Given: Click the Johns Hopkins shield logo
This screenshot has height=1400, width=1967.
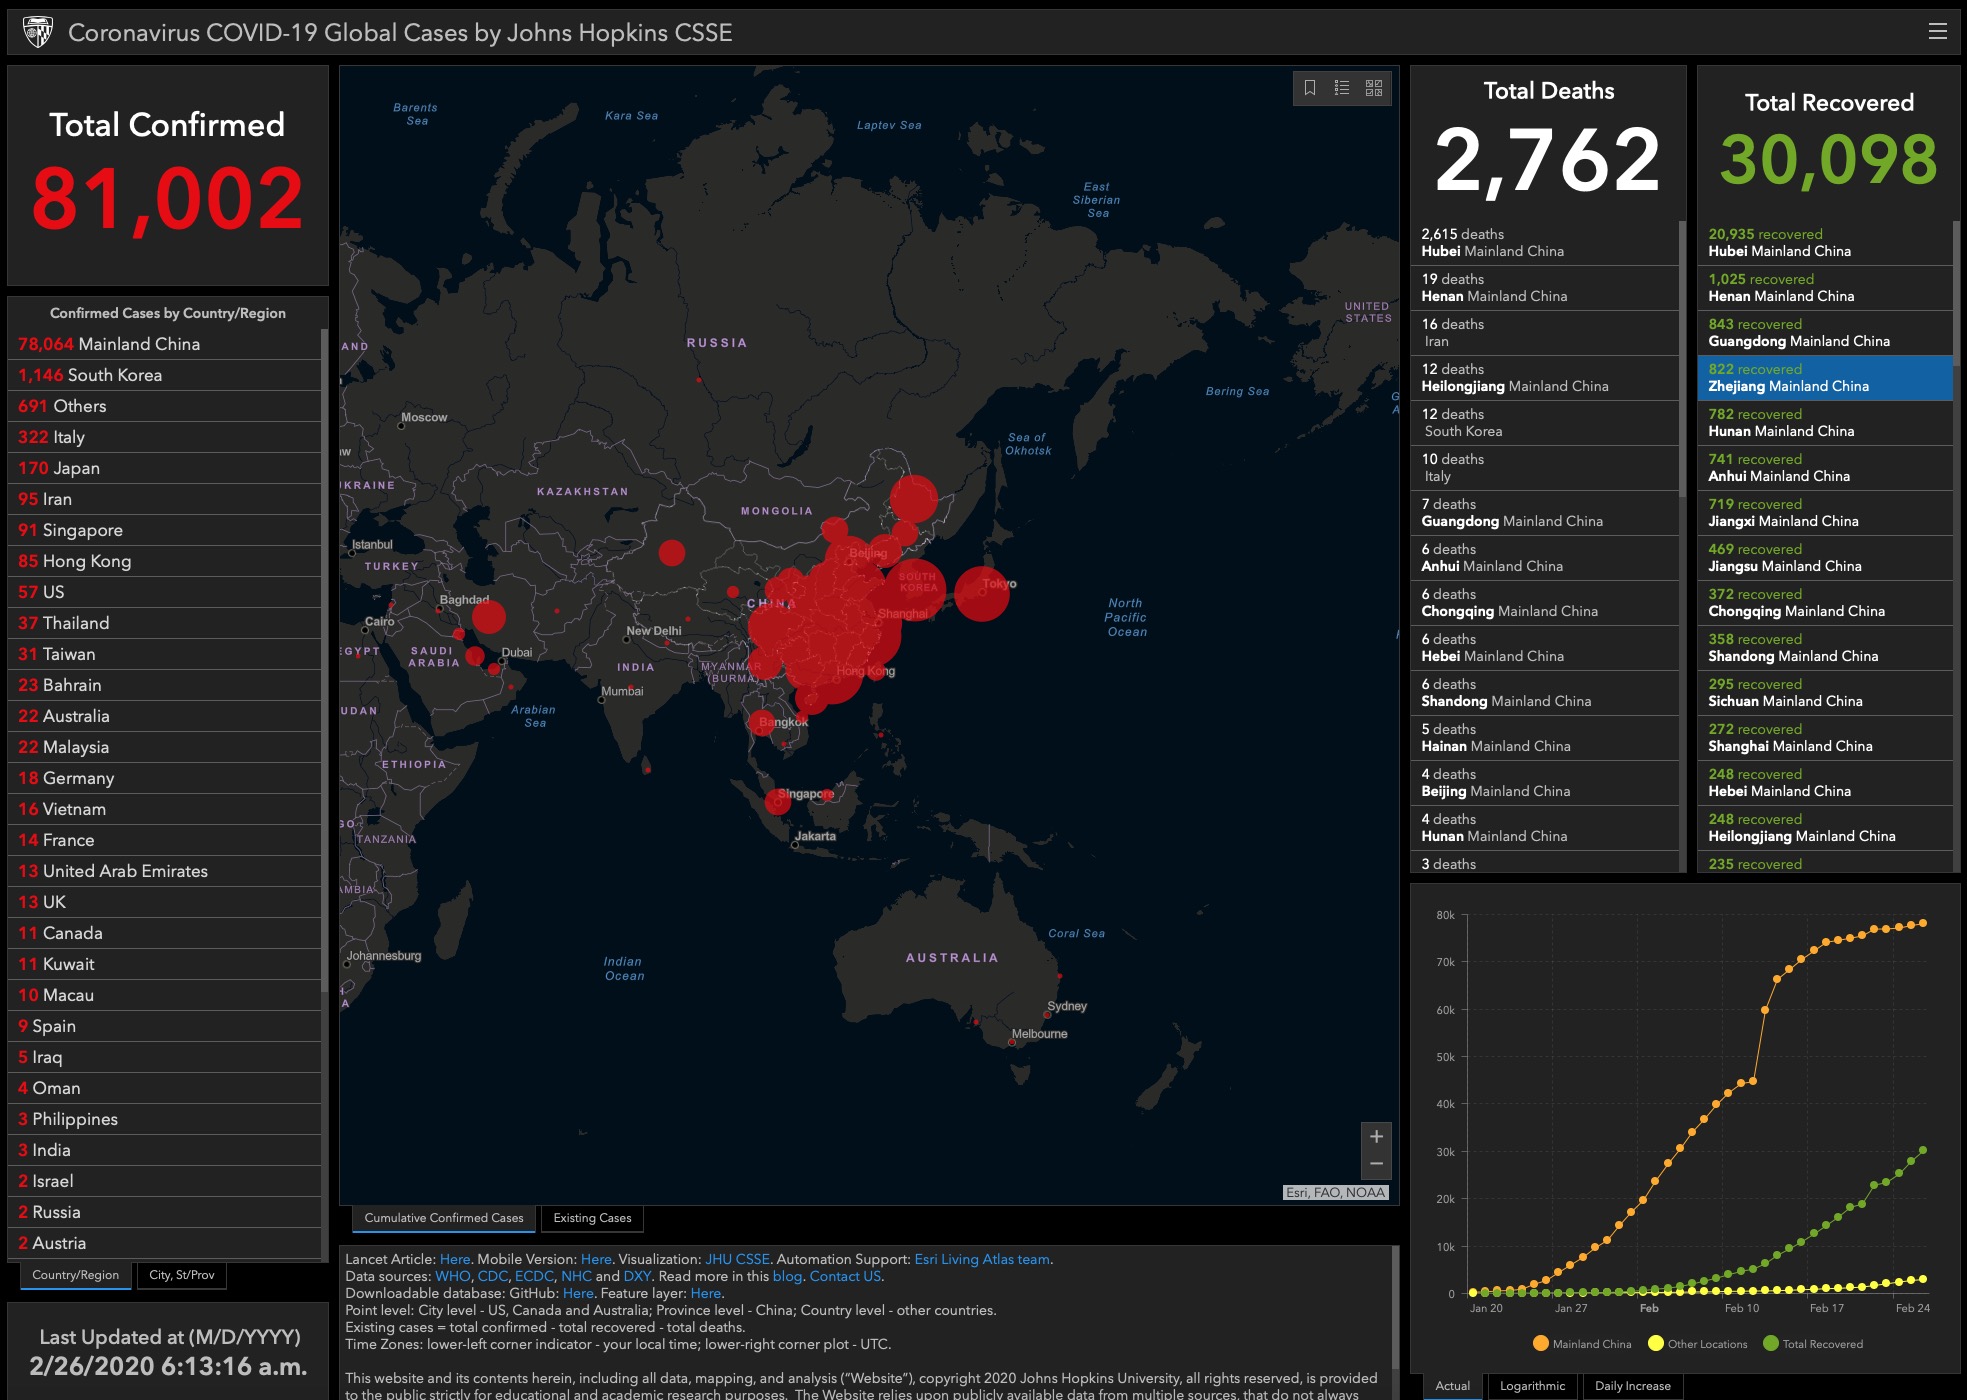Looking at the screenshot, I should (38, 32).
